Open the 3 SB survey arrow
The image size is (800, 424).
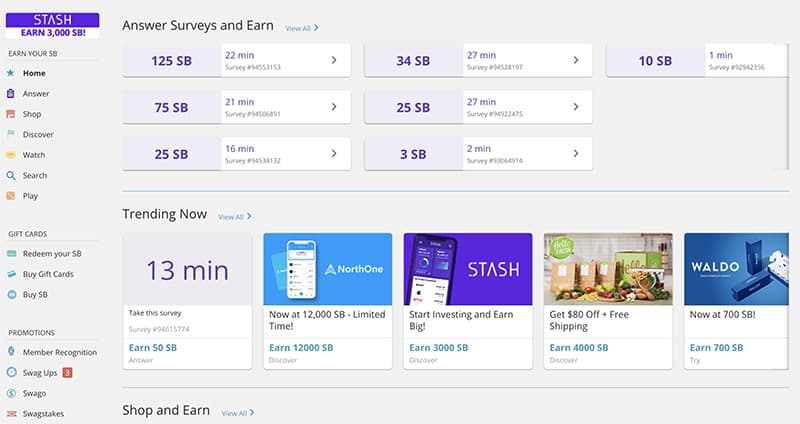[576, 153]
